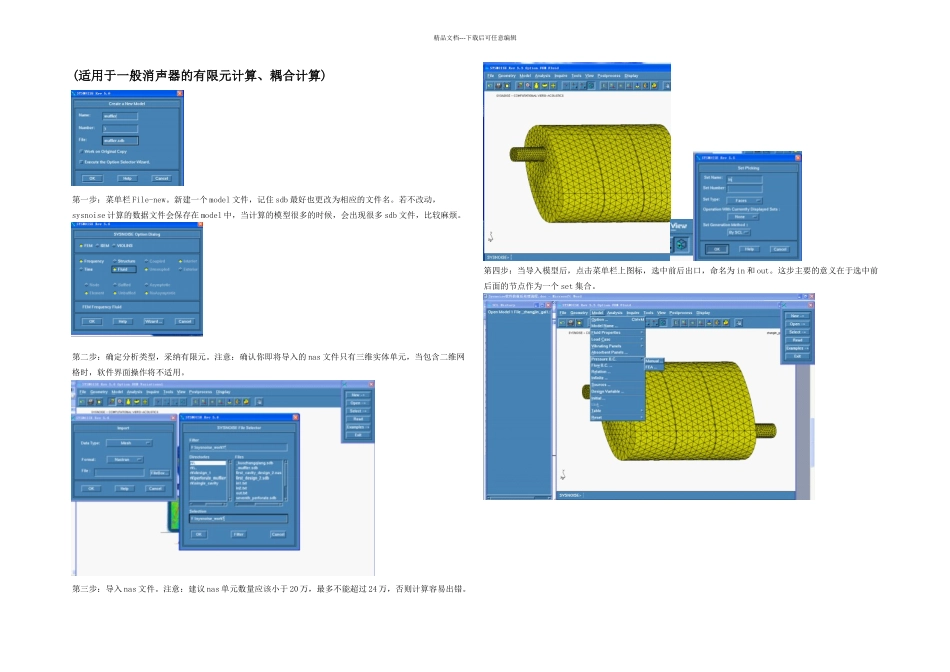Screen dimensions: 950x672
Task: Select the Interior radio option
Action: (x=180, y=261)
